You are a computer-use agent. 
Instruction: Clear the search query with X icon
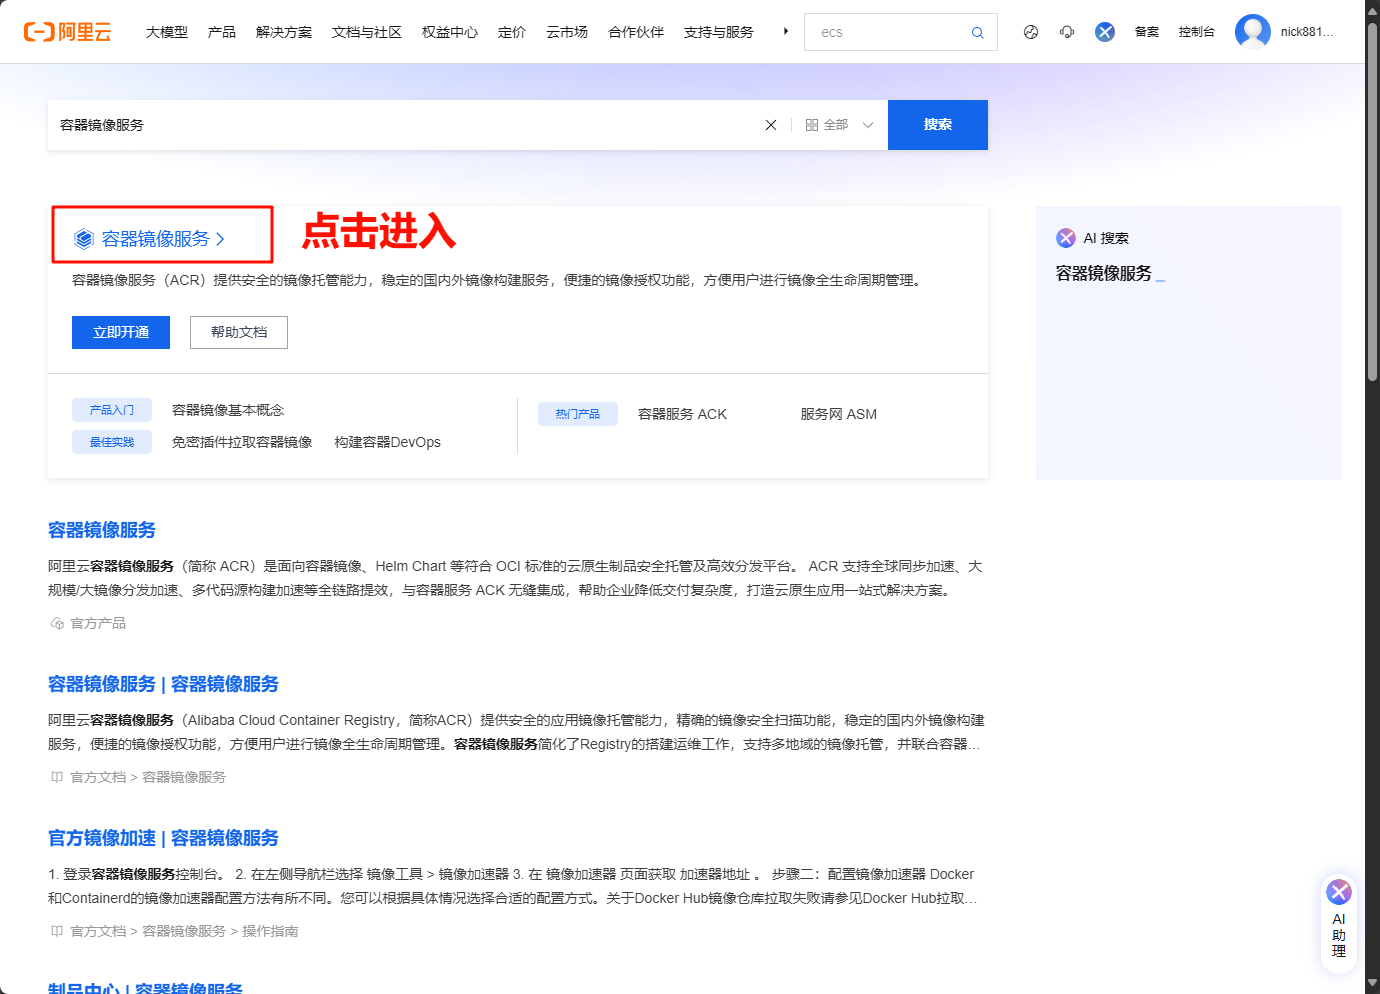pyautogui.click(x=771, y=125)
